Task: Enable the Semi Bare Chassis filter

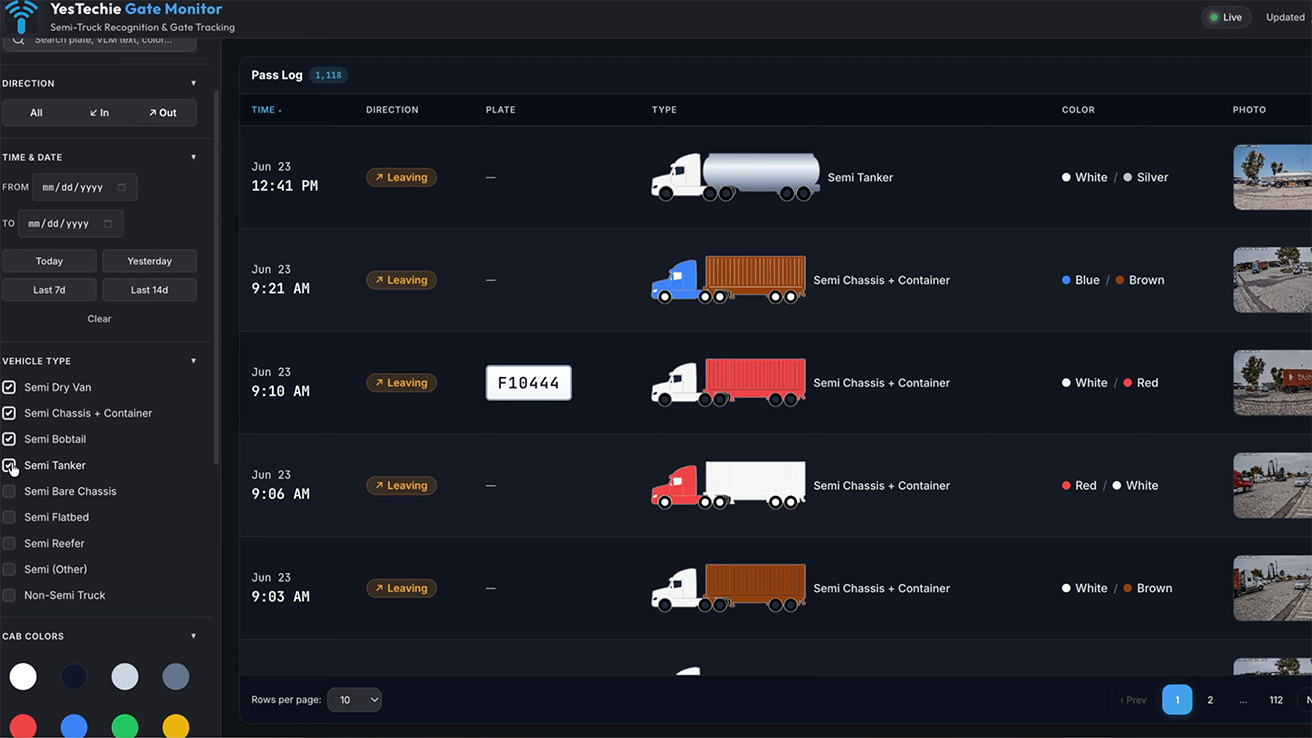Action: click(9, 491)
